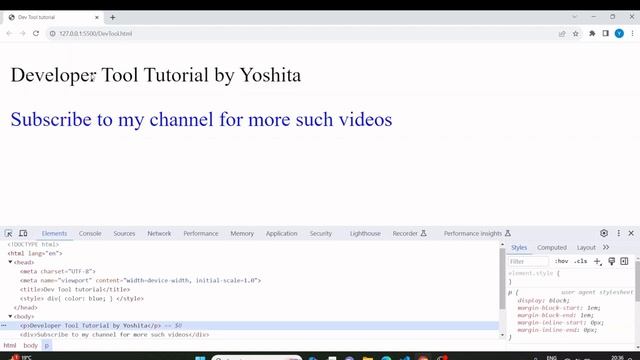Open the browser side panel icon

605,33
